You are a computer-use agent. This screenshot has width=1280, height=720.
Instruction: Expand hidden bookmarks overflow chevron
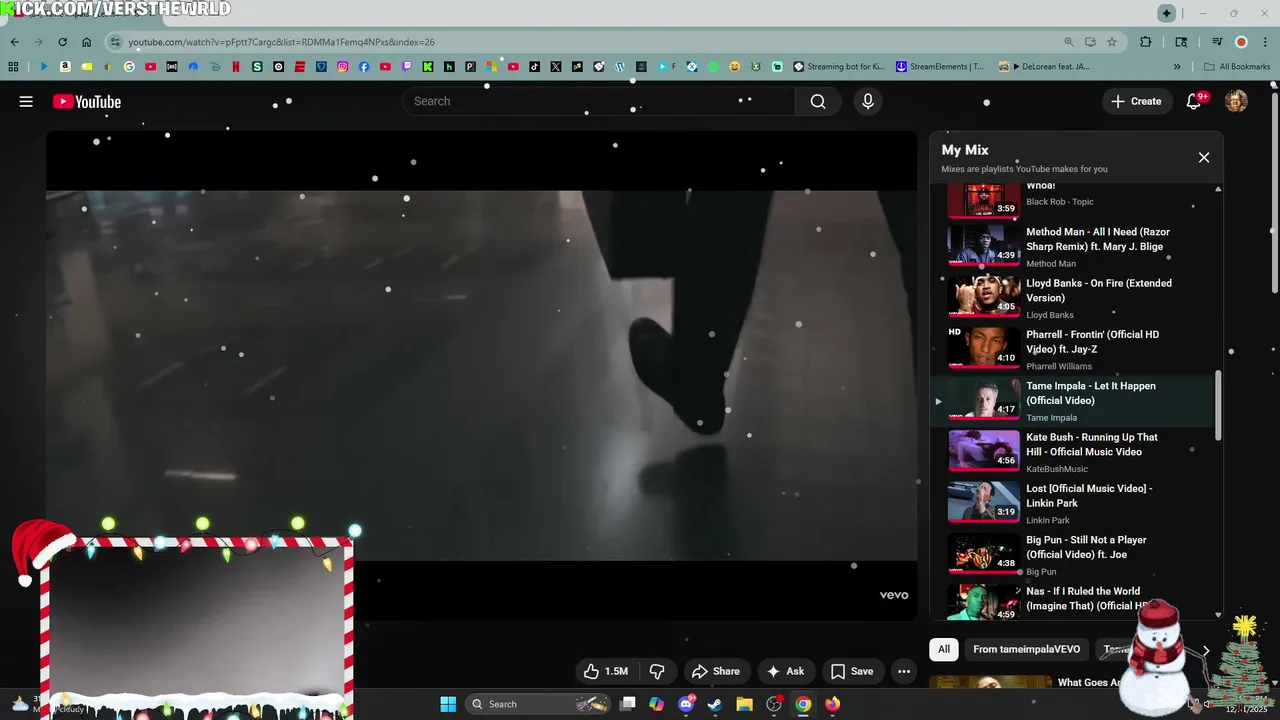pyautogui.click(x=1177, y=67)
